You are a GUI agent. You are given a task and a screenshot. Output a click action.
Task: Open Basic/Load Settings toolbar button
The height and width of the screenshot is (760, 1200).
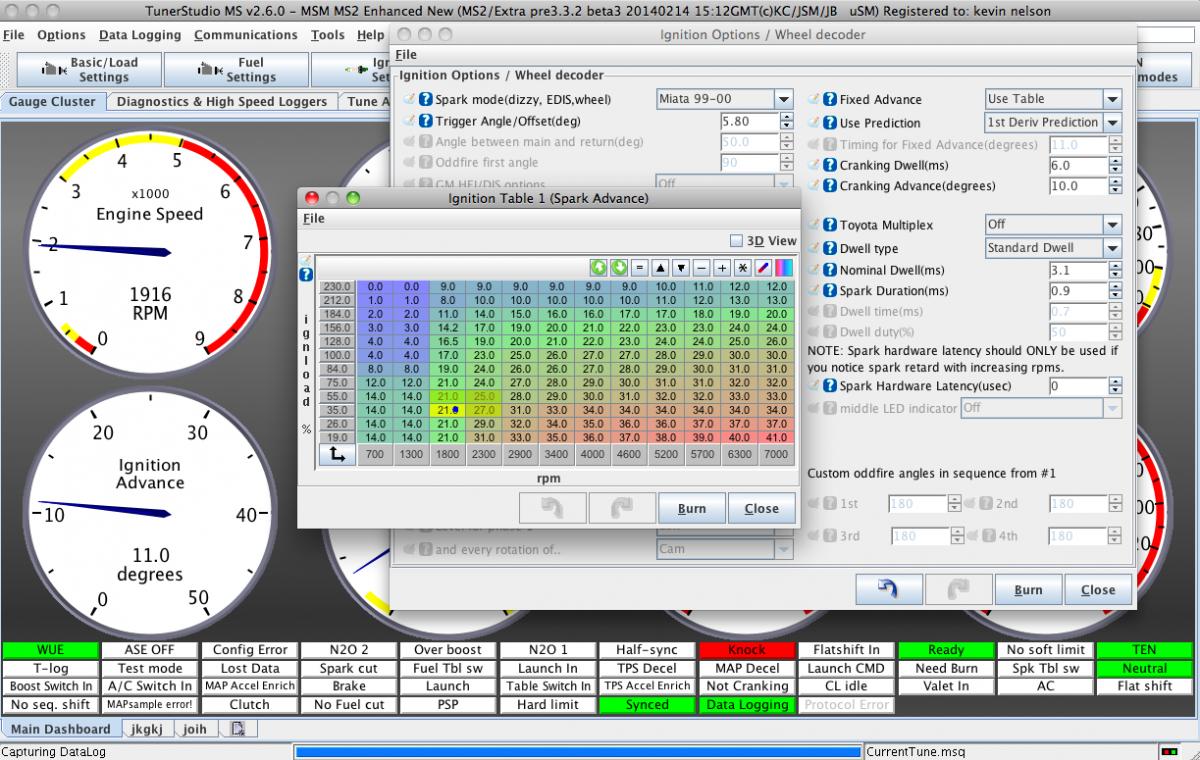[92, 69]
